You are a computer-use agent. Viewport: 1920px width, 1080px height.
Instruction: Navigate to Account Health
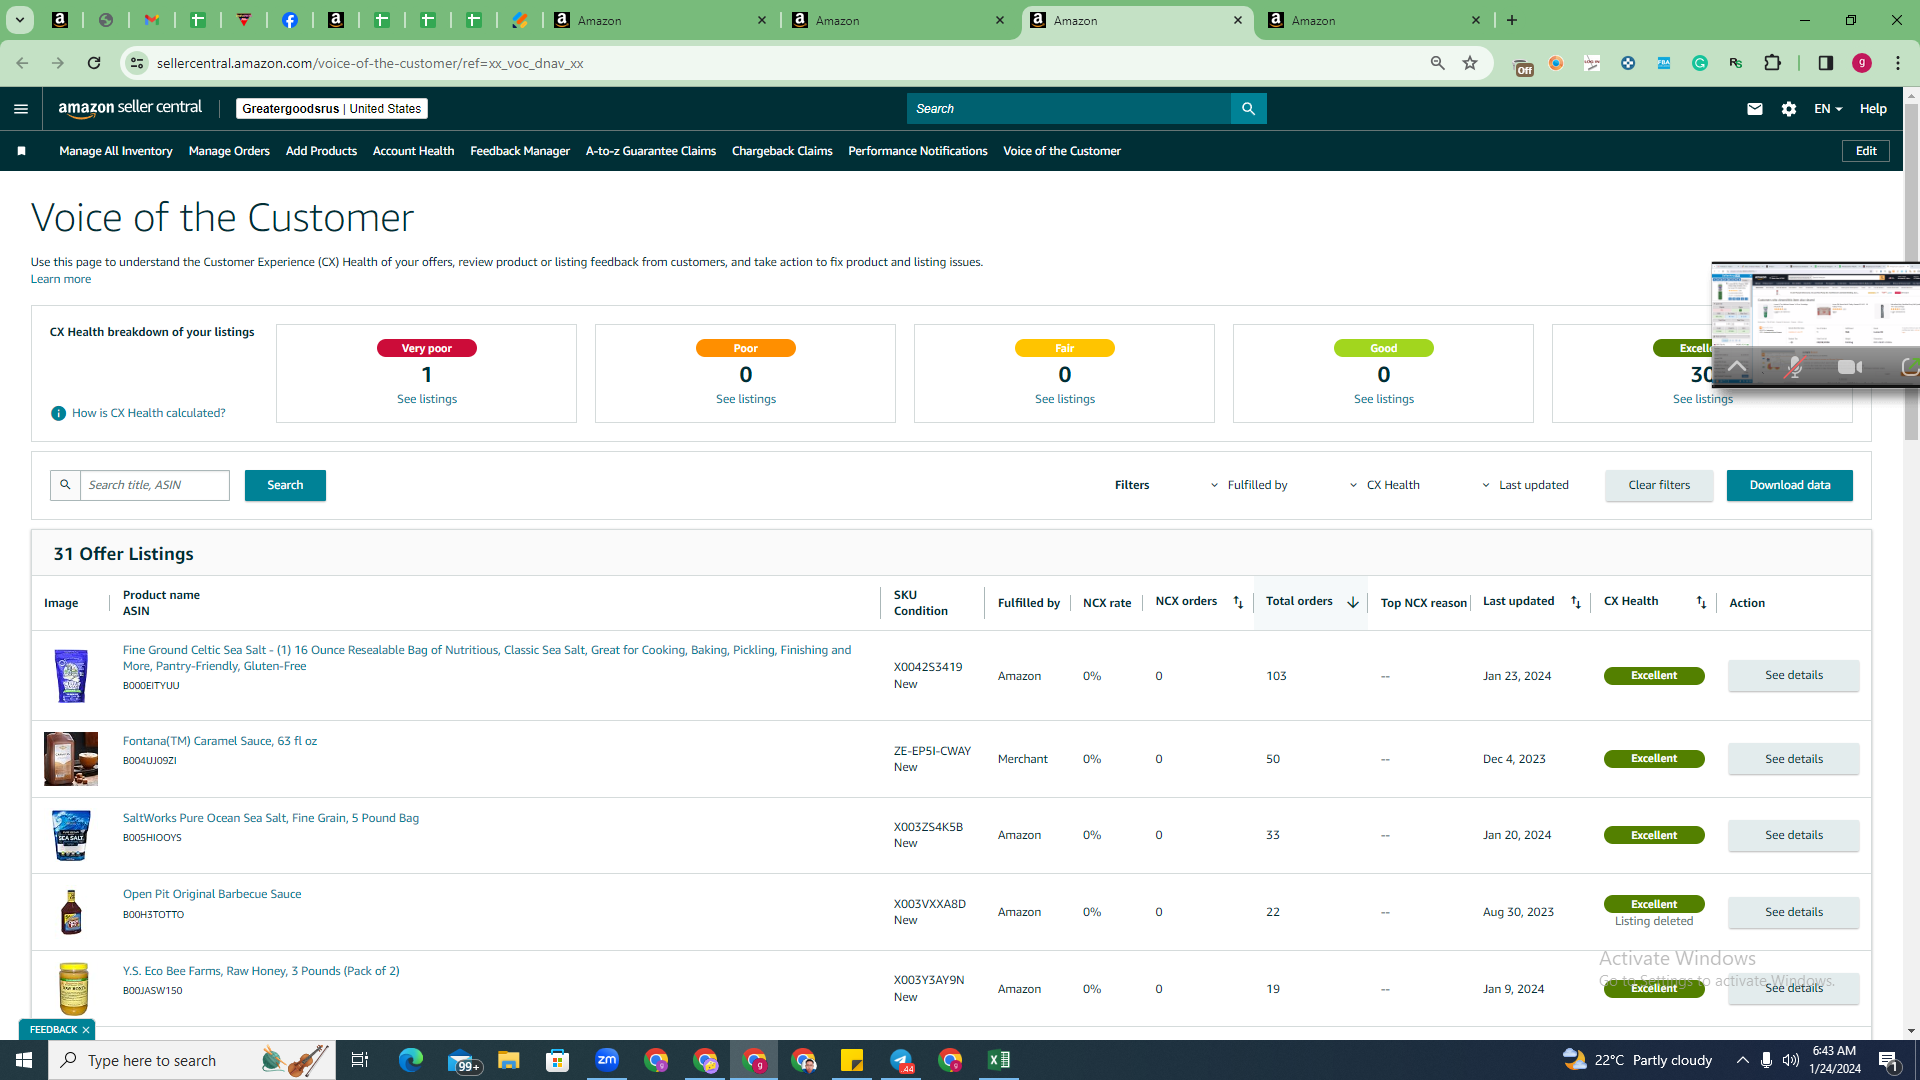(x=413, y=151)
